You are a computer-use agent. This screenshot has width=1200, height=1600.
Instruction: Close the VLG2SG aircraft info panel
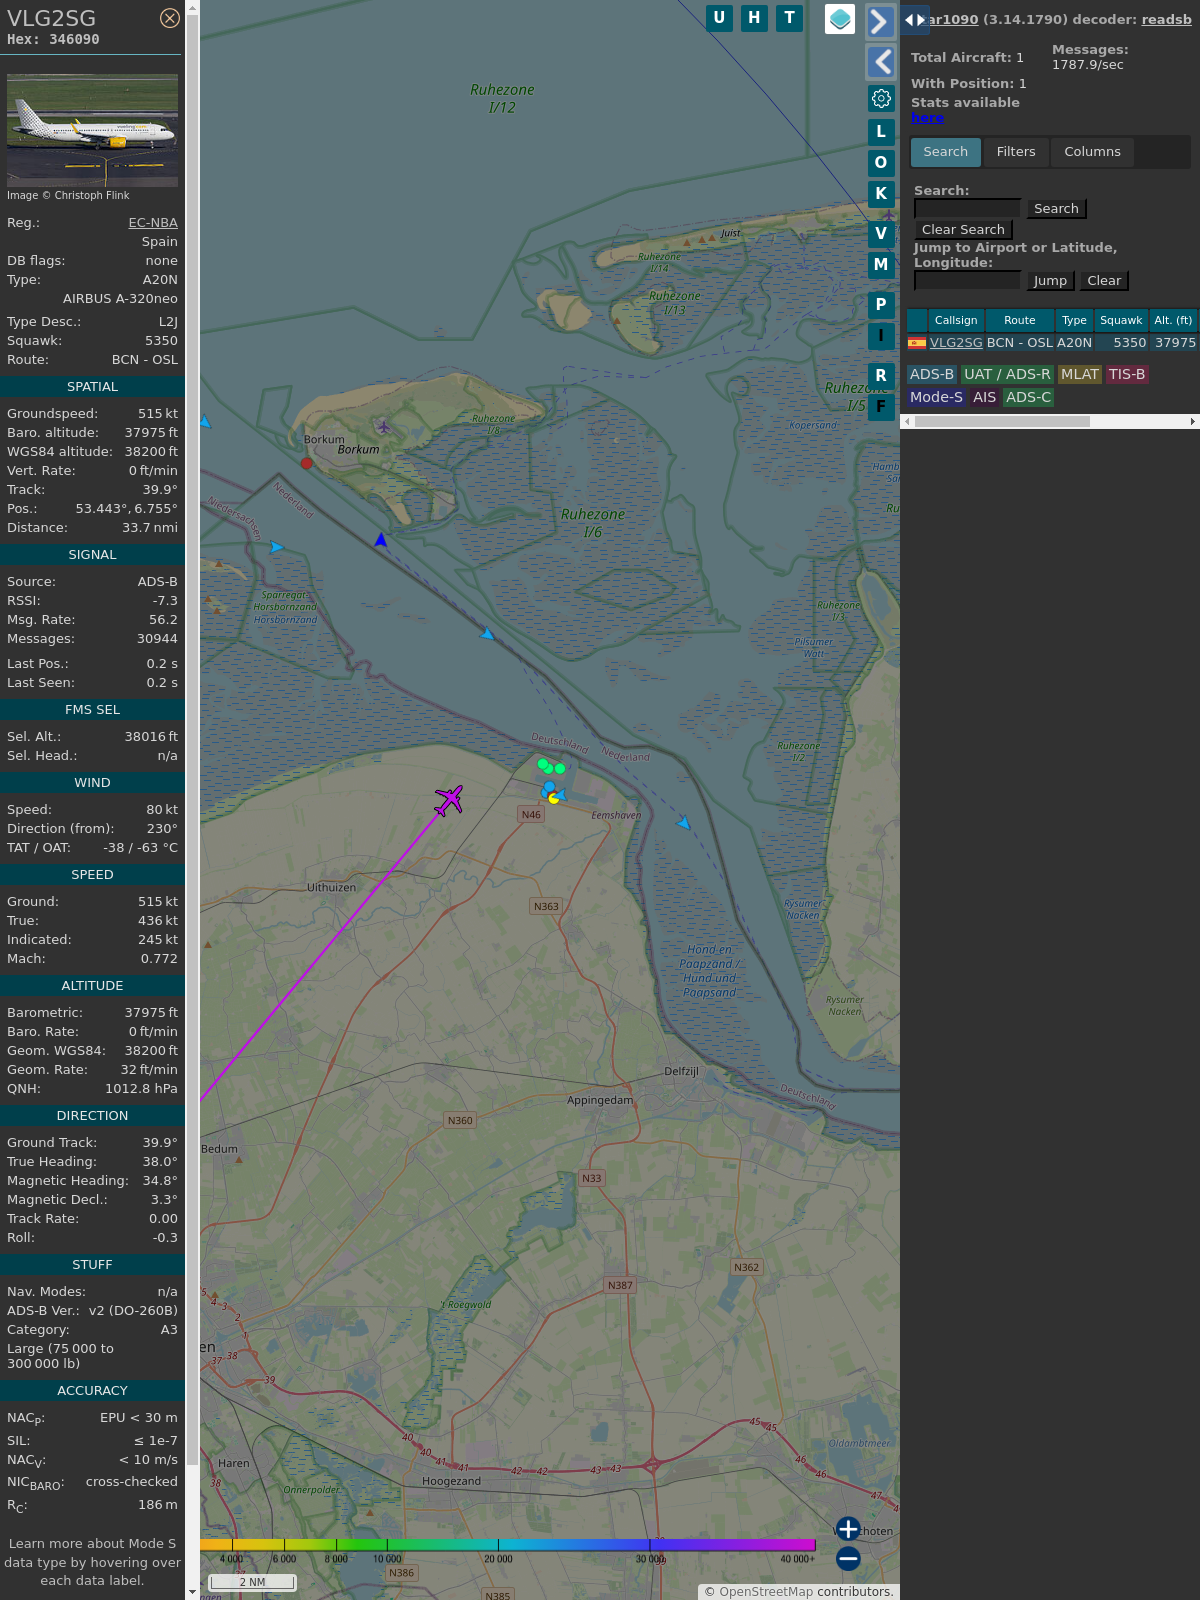(170, 18)
